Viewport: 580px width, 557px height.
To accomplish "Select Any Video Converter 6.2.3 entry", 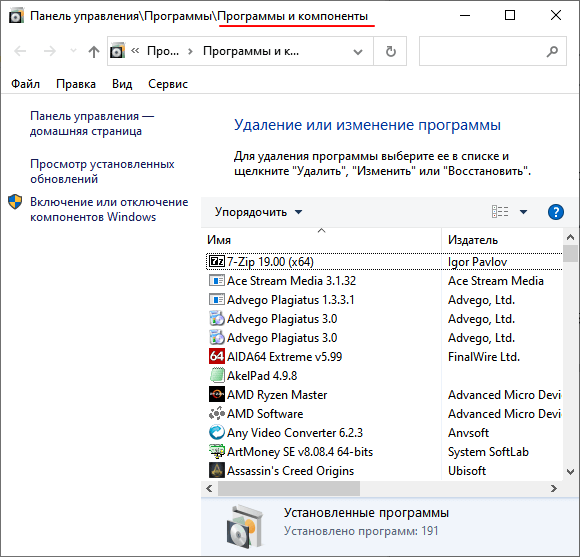I will pos(295,432).
